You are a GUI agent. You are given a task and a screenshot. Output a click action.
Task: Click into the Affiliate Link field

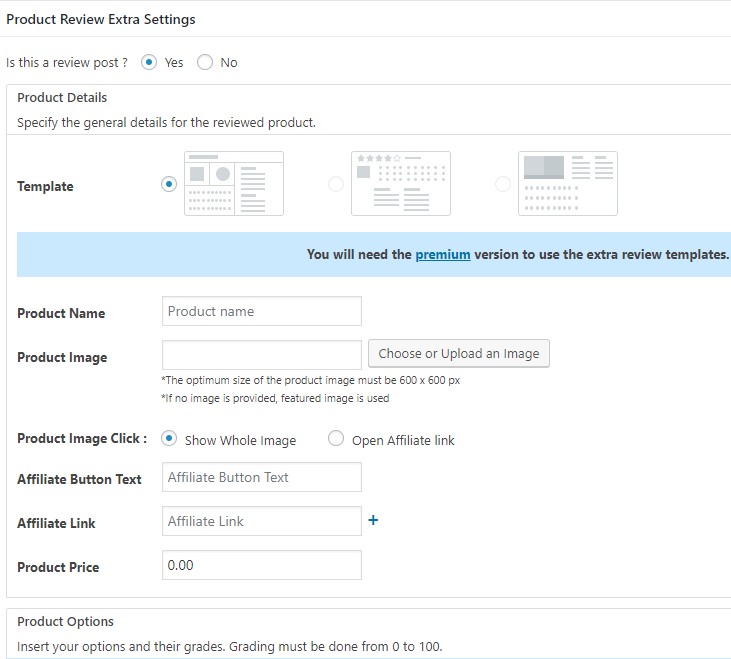pyautogui.click(x=261, y=521)
